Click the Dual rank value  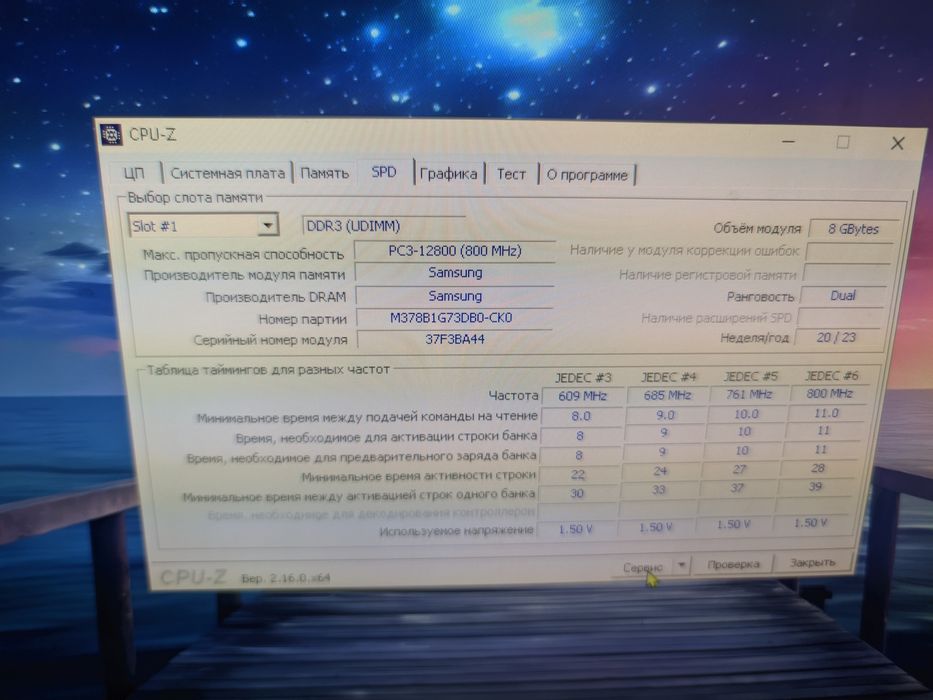coord(843,296)
